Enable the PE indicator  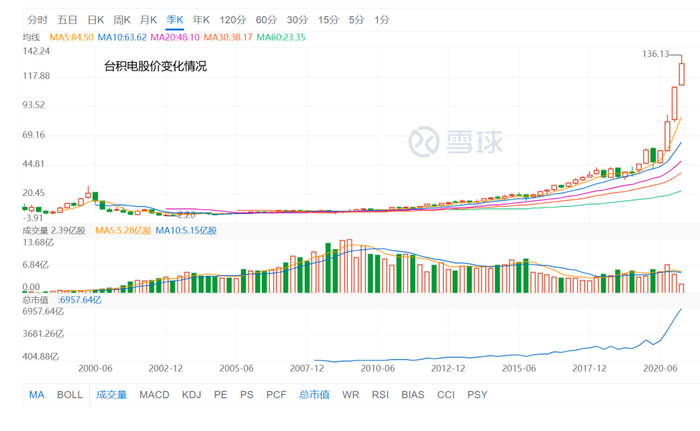(221, 395)
